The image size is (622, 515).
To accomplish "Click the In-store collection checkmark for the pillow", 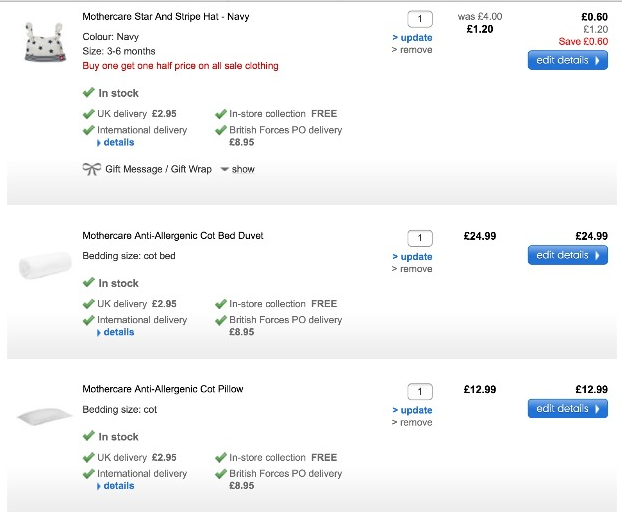I will 221,458.
